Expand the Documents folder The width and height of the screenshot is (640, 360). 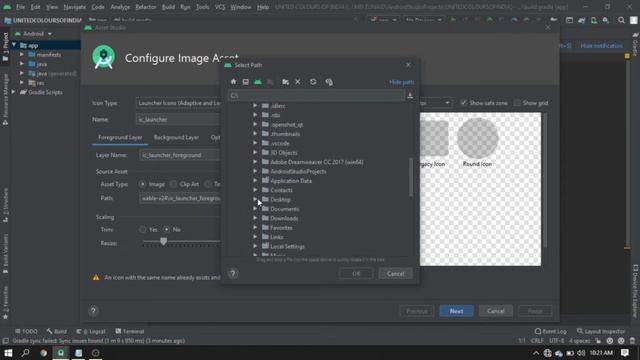coord(255,209)
